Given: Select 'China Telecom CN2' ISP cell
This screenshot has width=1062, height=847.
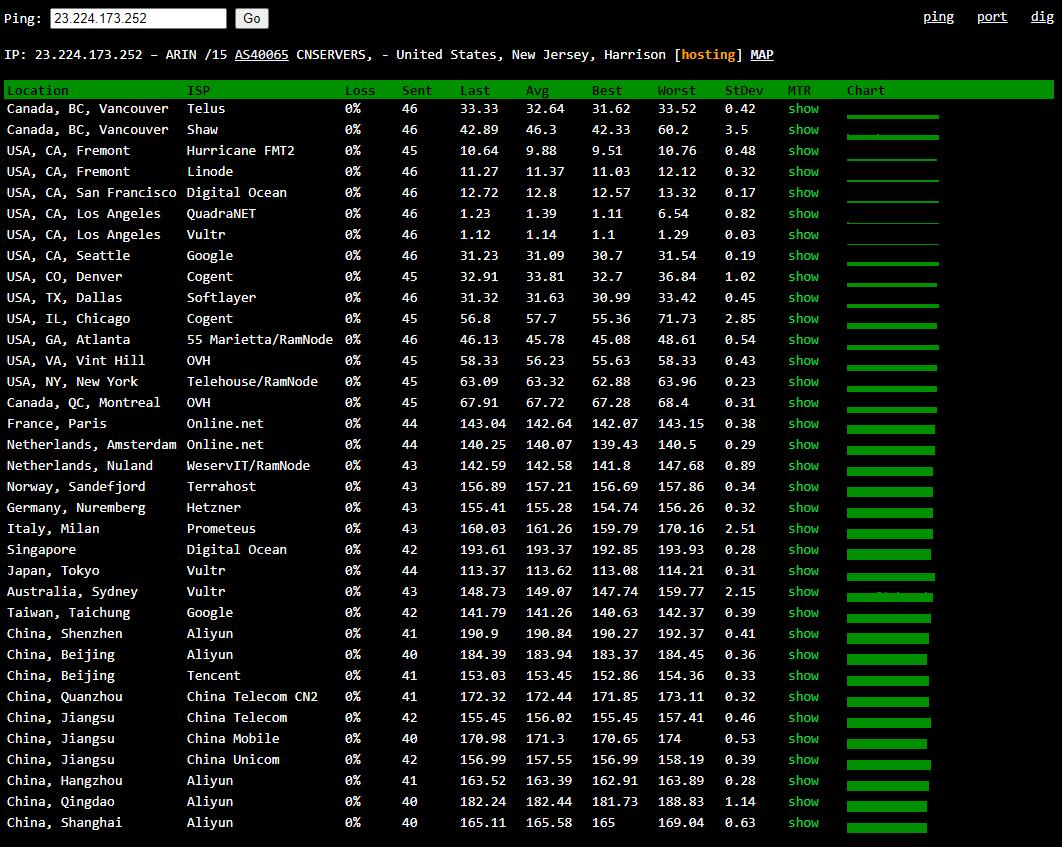Looking at the screenshot, I should (252, 696).
